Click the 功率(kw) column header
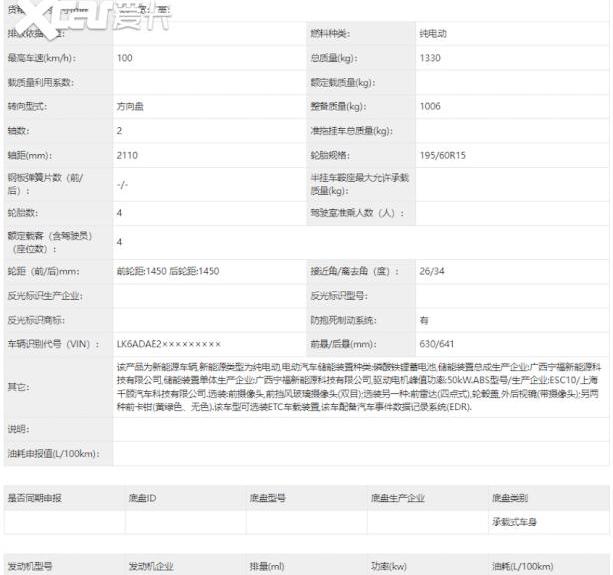Viewport: 613px width, 575px height. (389, 566)
